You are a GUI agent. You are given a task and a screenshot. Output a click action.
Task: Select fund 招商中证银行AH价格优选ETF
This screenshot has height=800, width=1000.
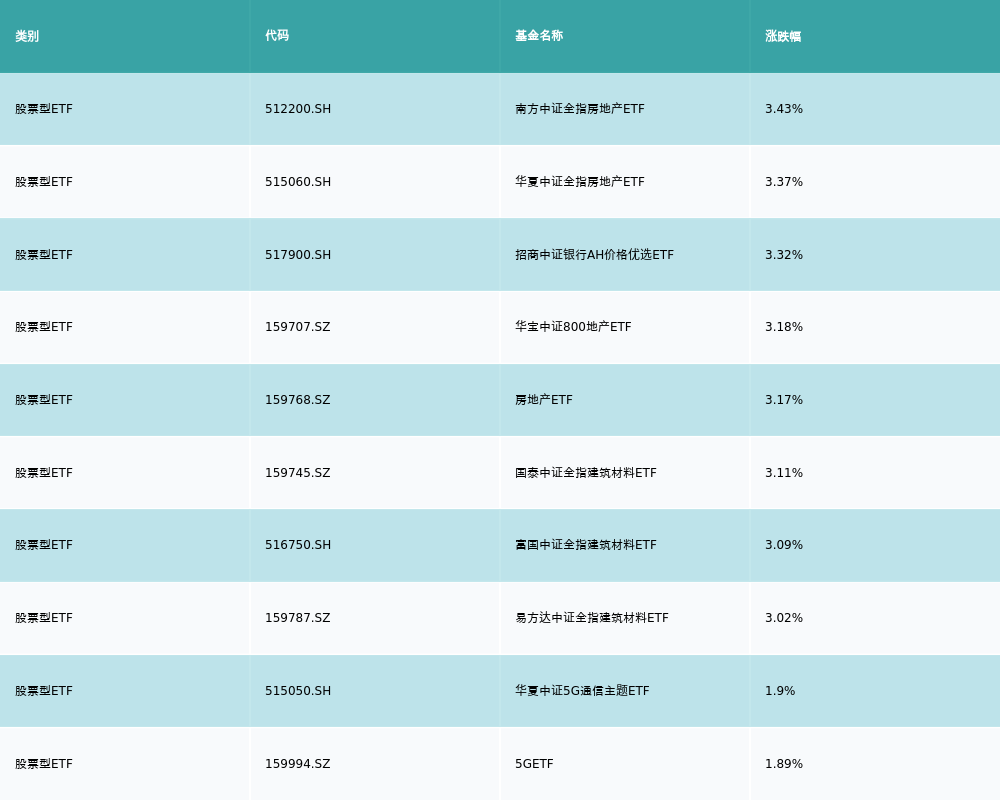594,255
